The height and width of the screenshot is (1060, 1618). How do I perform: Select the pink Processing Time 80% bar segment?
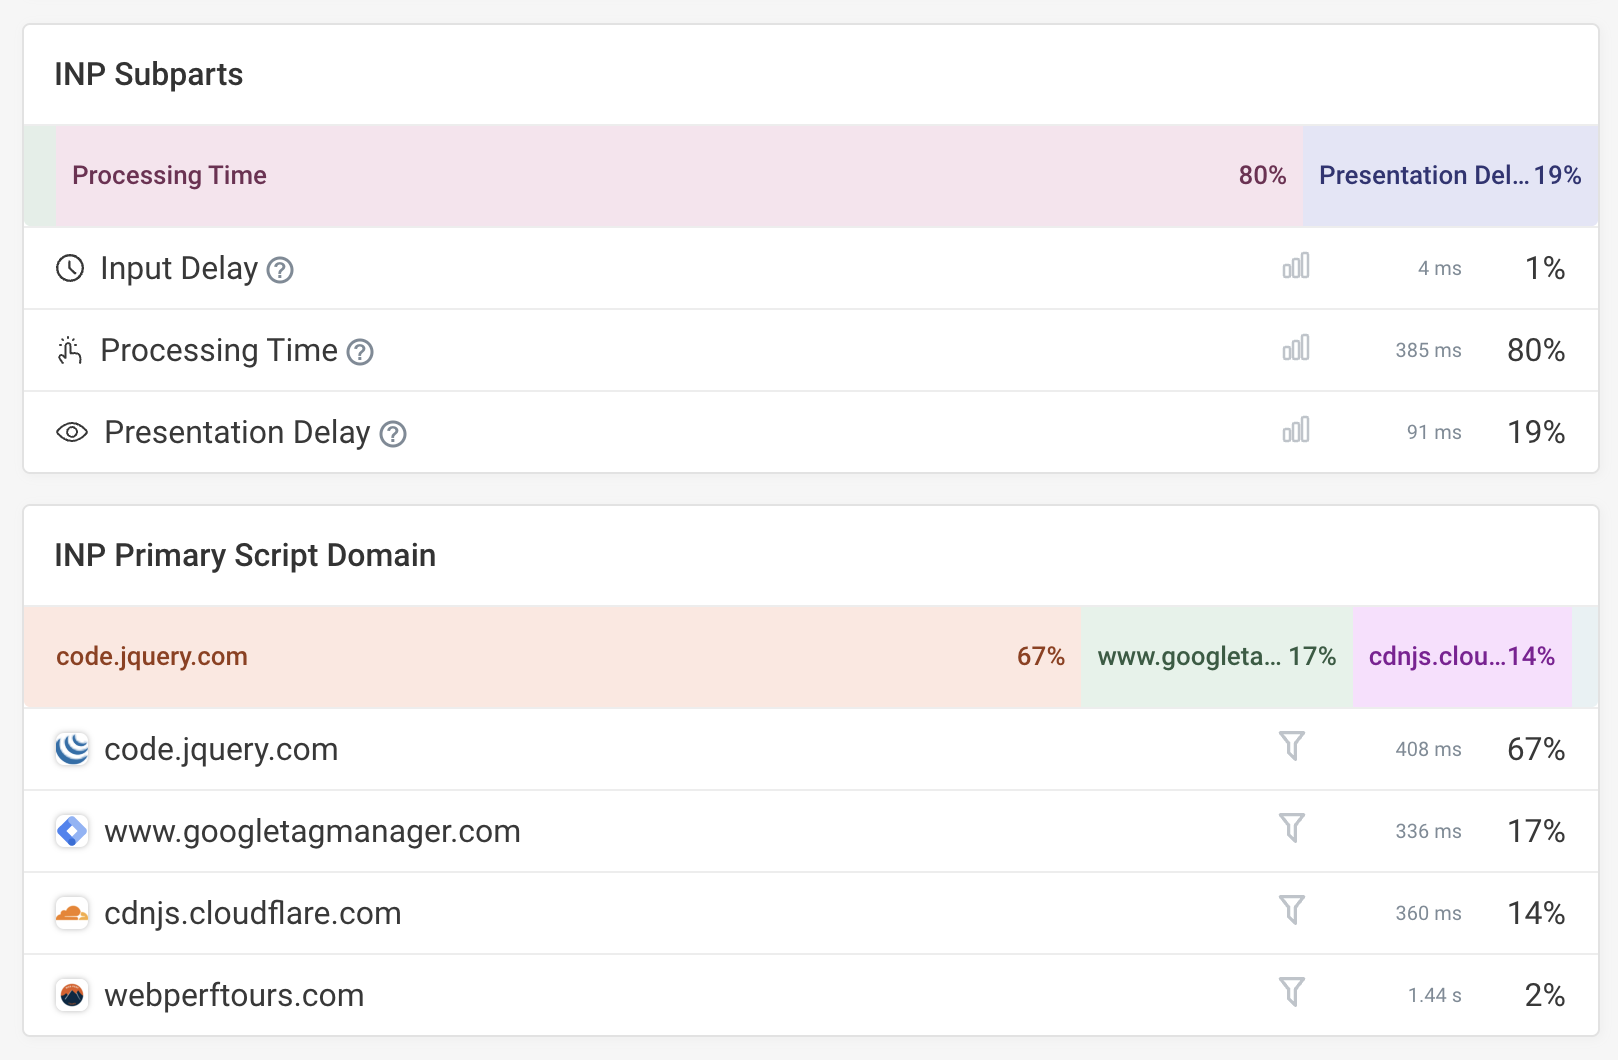tap(678, 176)
